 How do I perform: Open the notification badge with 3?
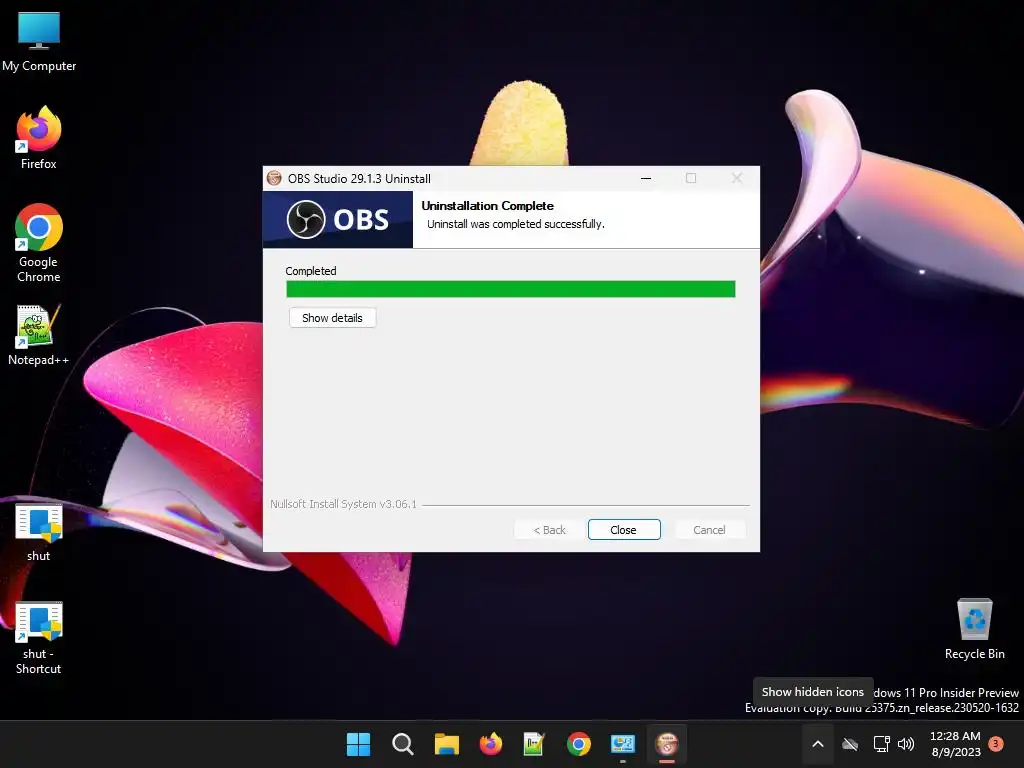[x=996, y=743]
